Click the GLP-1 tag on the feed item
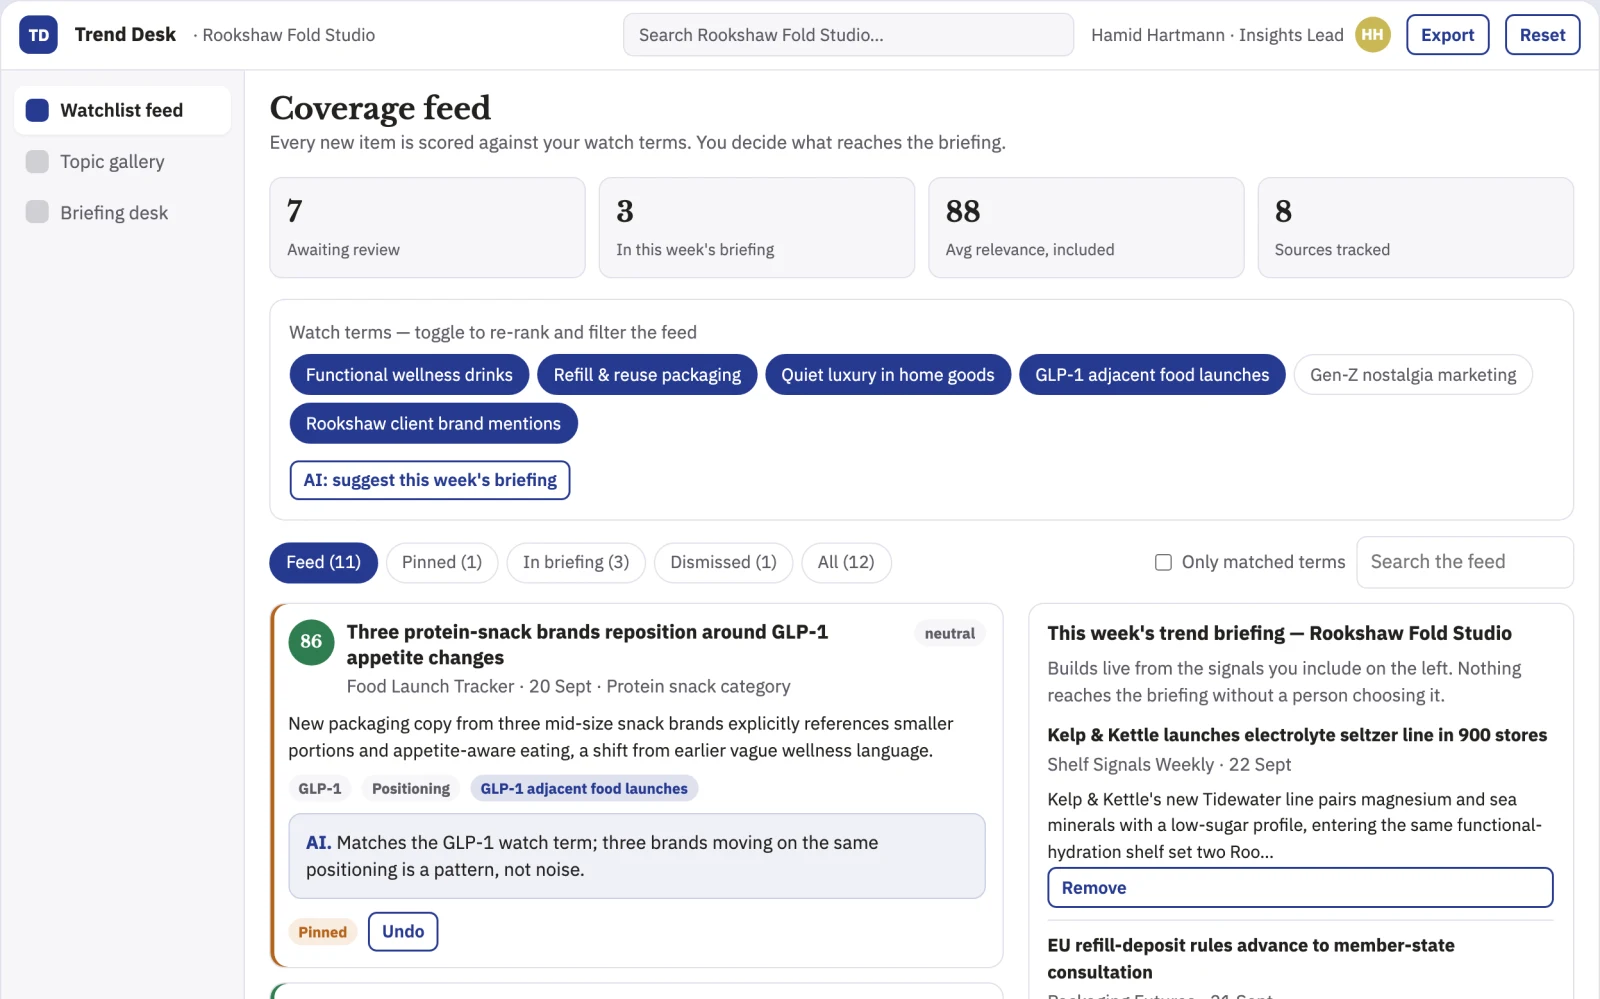This screenshot has height=999, width=1600. (x=320, y=789)
